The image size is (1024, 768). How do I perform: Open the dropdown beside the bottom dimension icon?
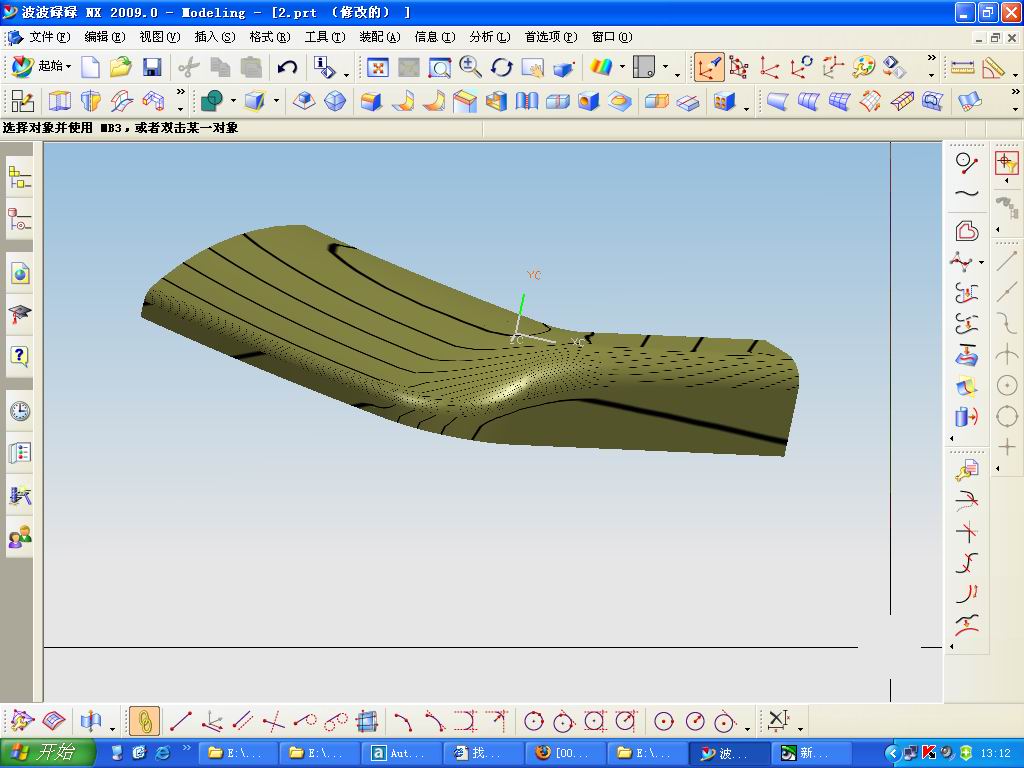(x=800, y=728)
